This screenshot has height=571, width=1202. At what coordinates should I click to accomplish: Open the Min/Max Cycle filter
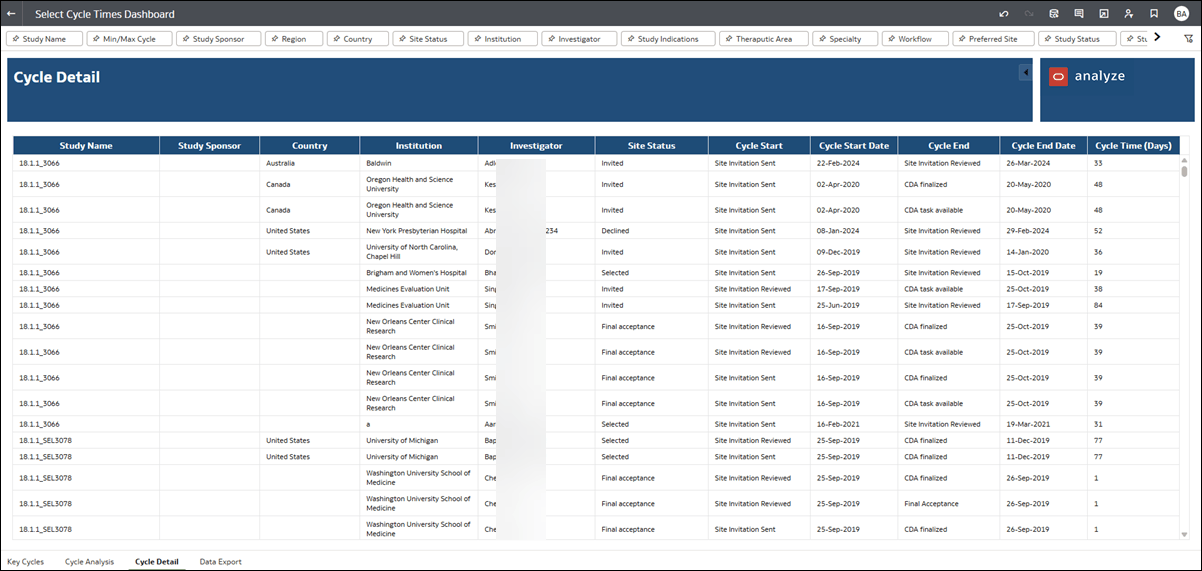129,39
